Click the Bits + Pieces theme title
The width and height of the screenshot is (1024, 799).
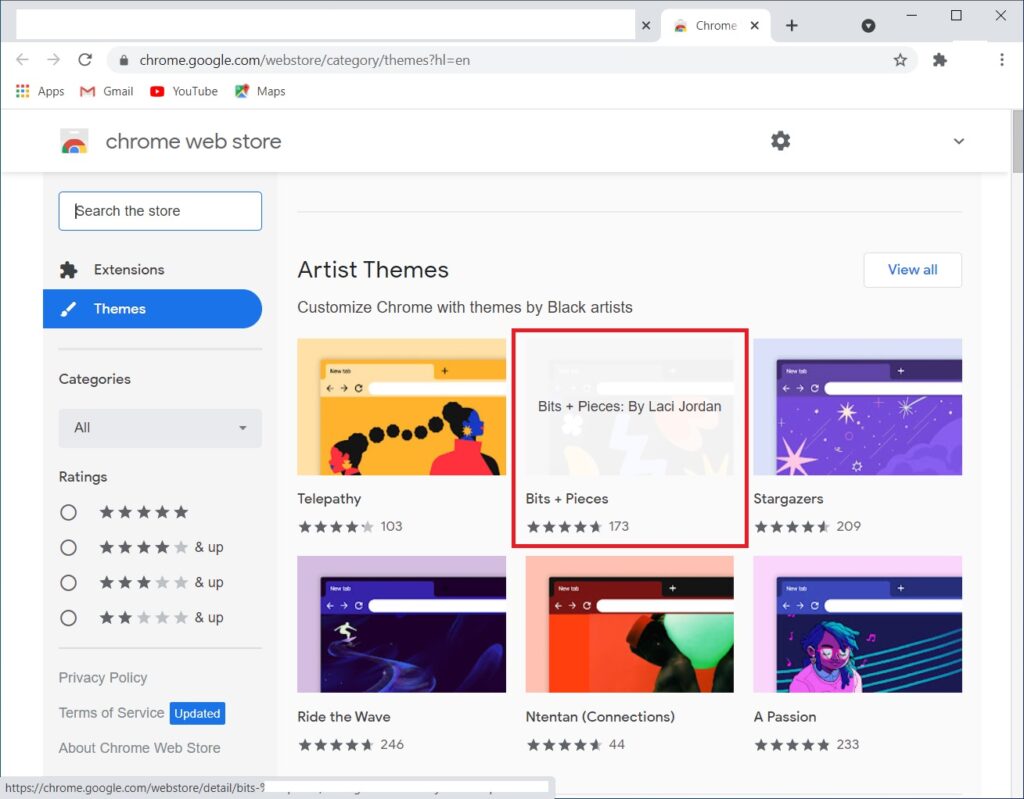click(x=567, y=498)
